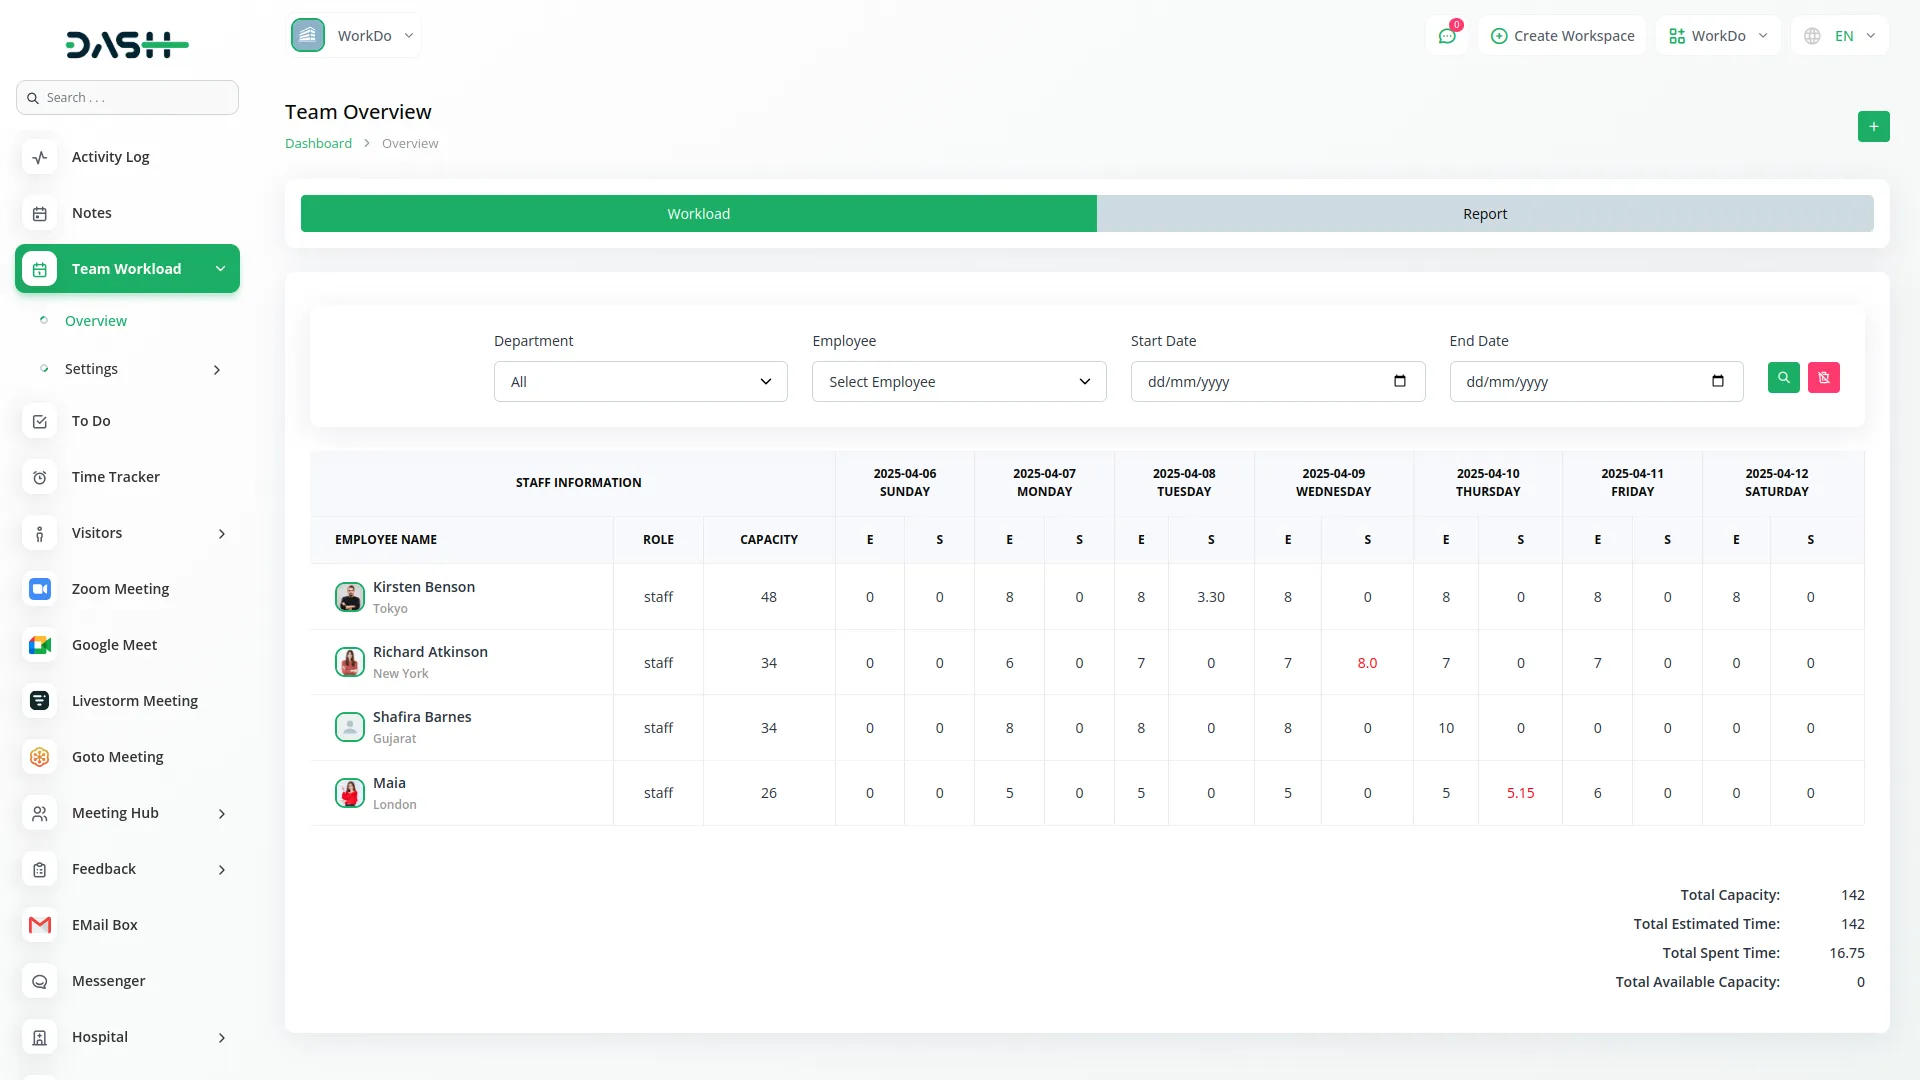Viewport: 1920px width, 1080px height.
Task: Click the Dashboard breadcrumb link
Action: click(x=317, y=143)
